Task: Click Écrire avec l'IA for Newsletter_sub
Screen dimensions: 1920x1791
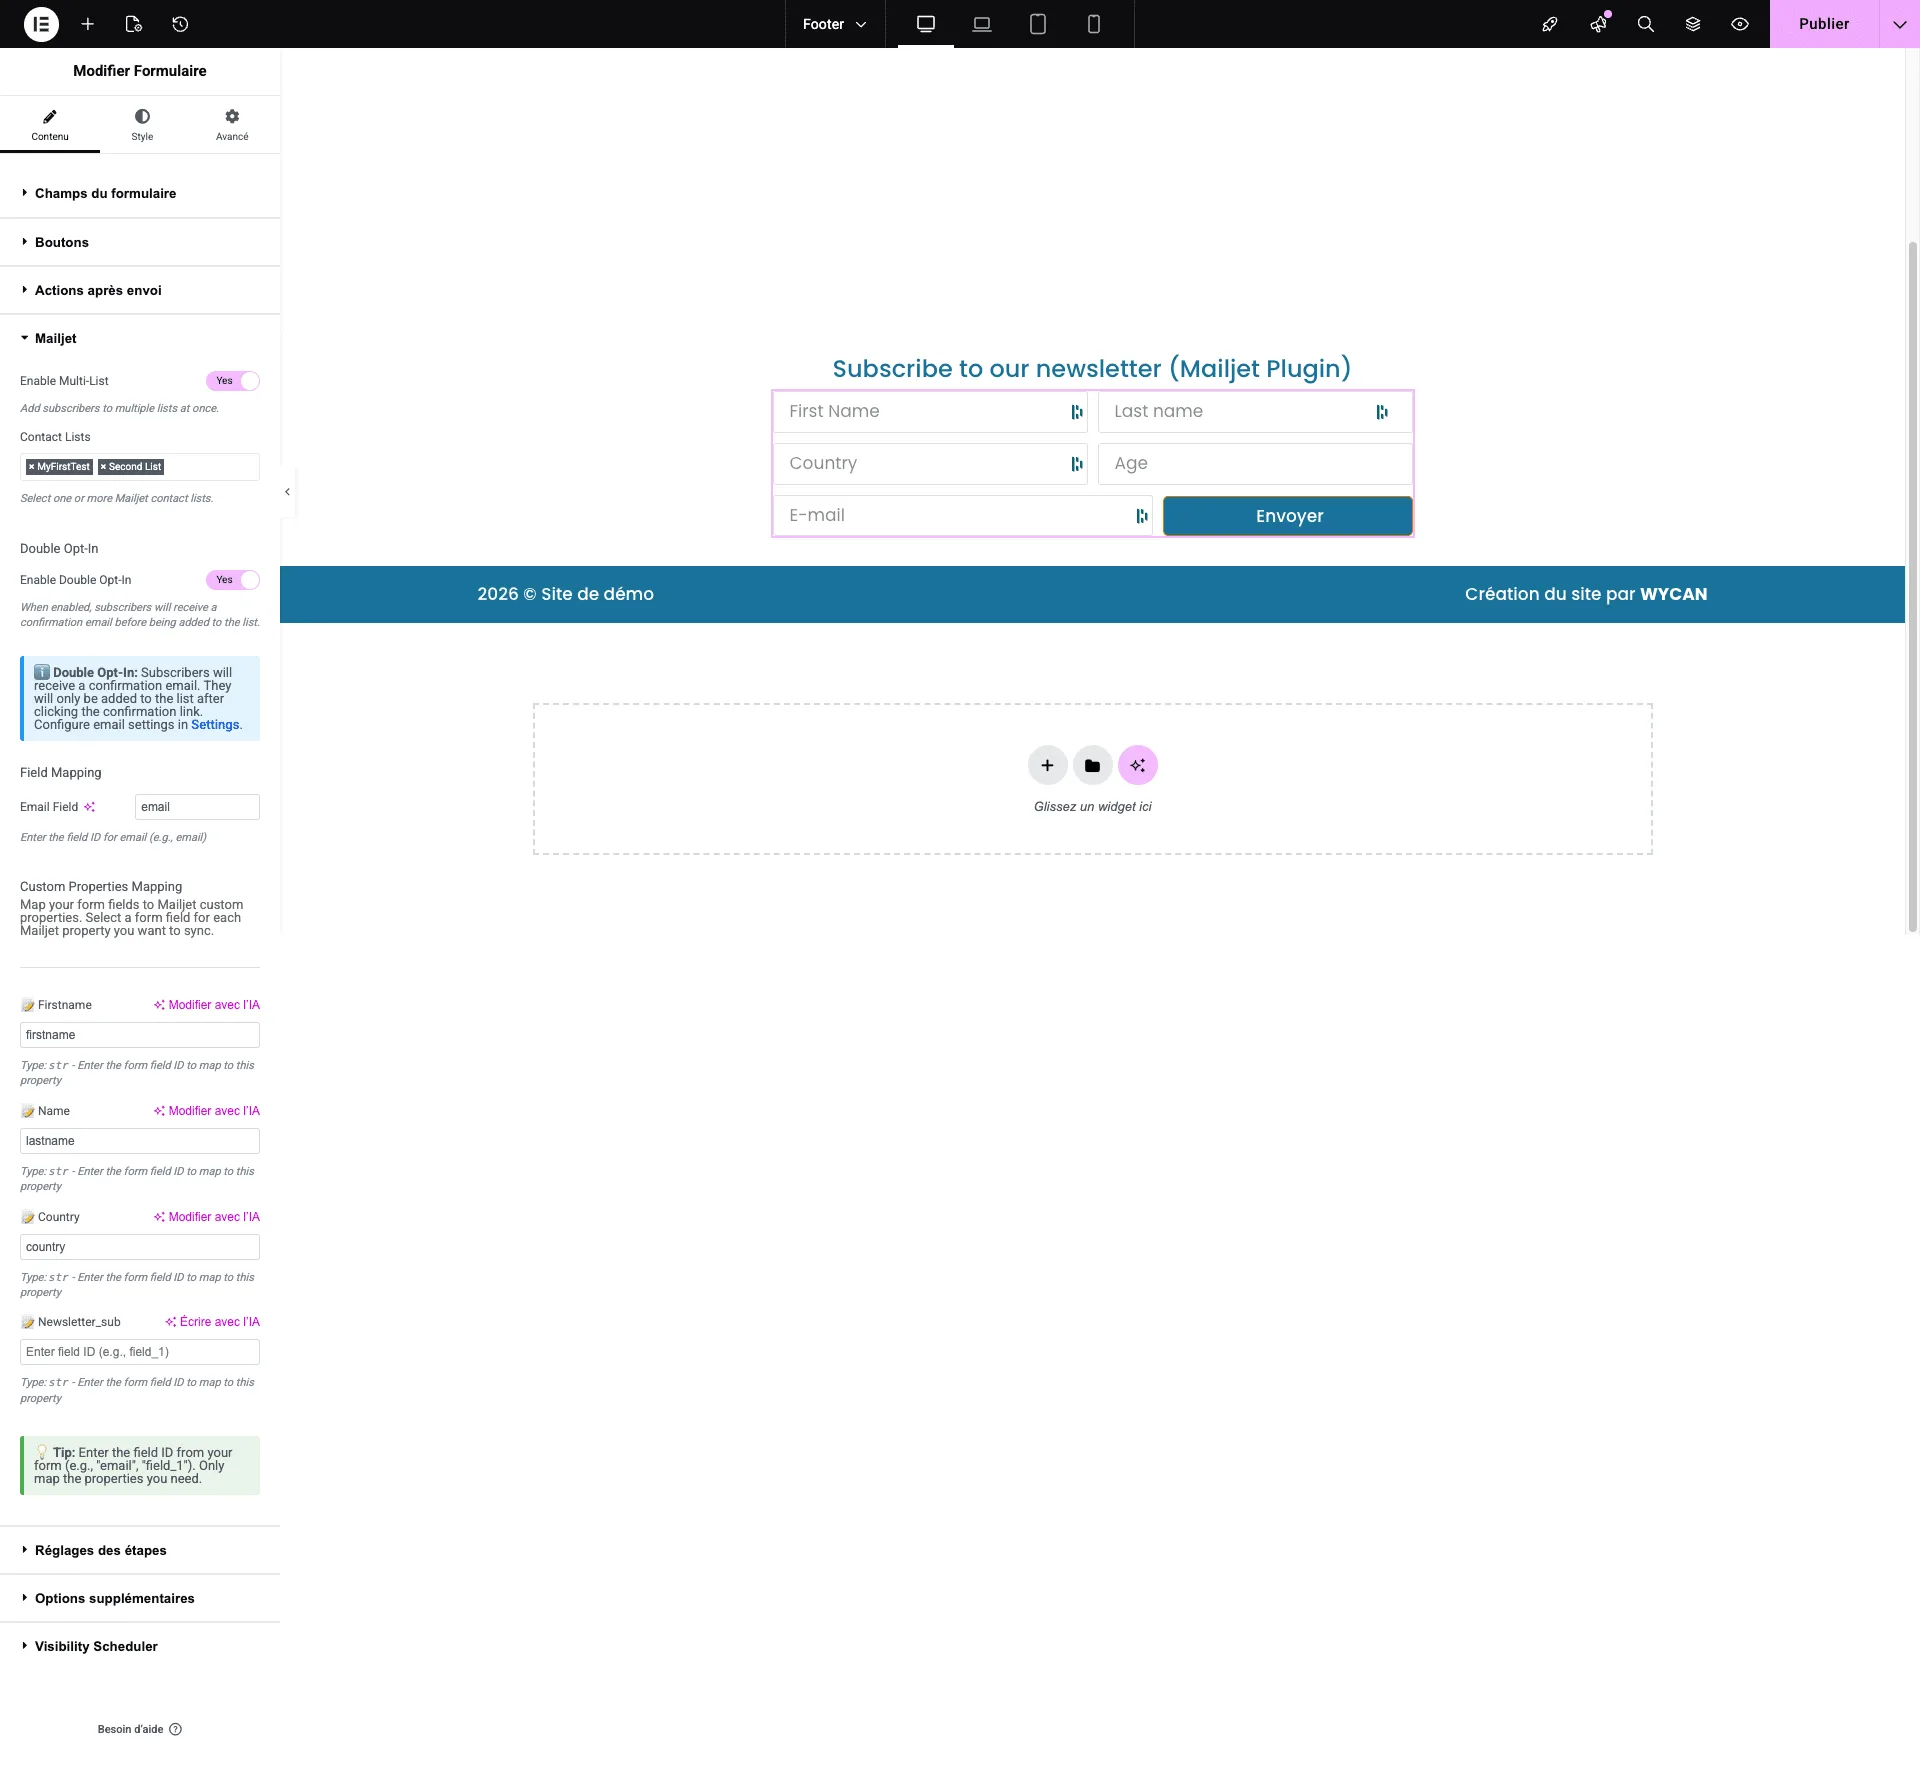Action: click(x=212, y=1322)
